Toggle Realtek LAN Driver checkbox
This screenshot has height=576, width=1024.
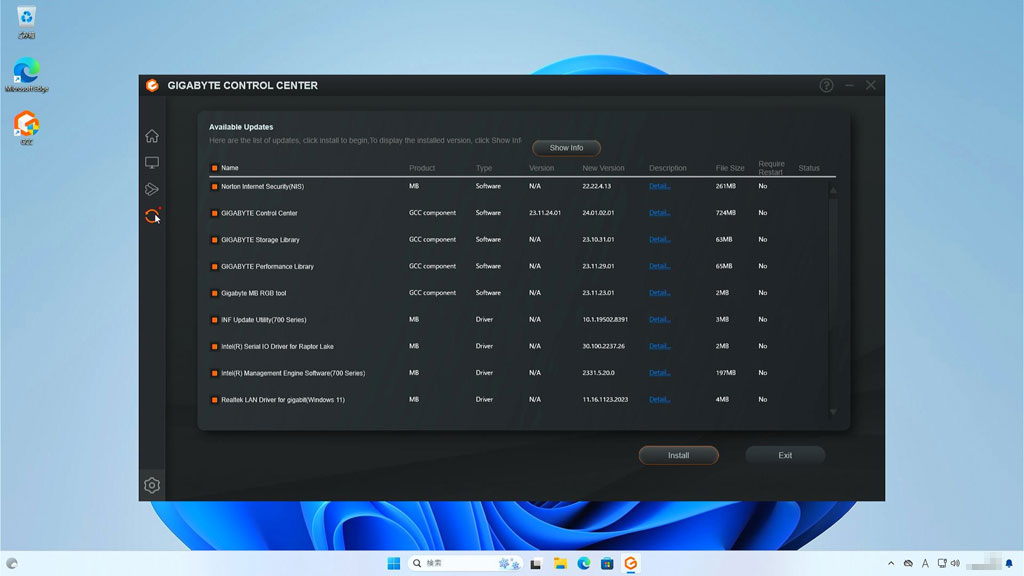coord(214,400)
